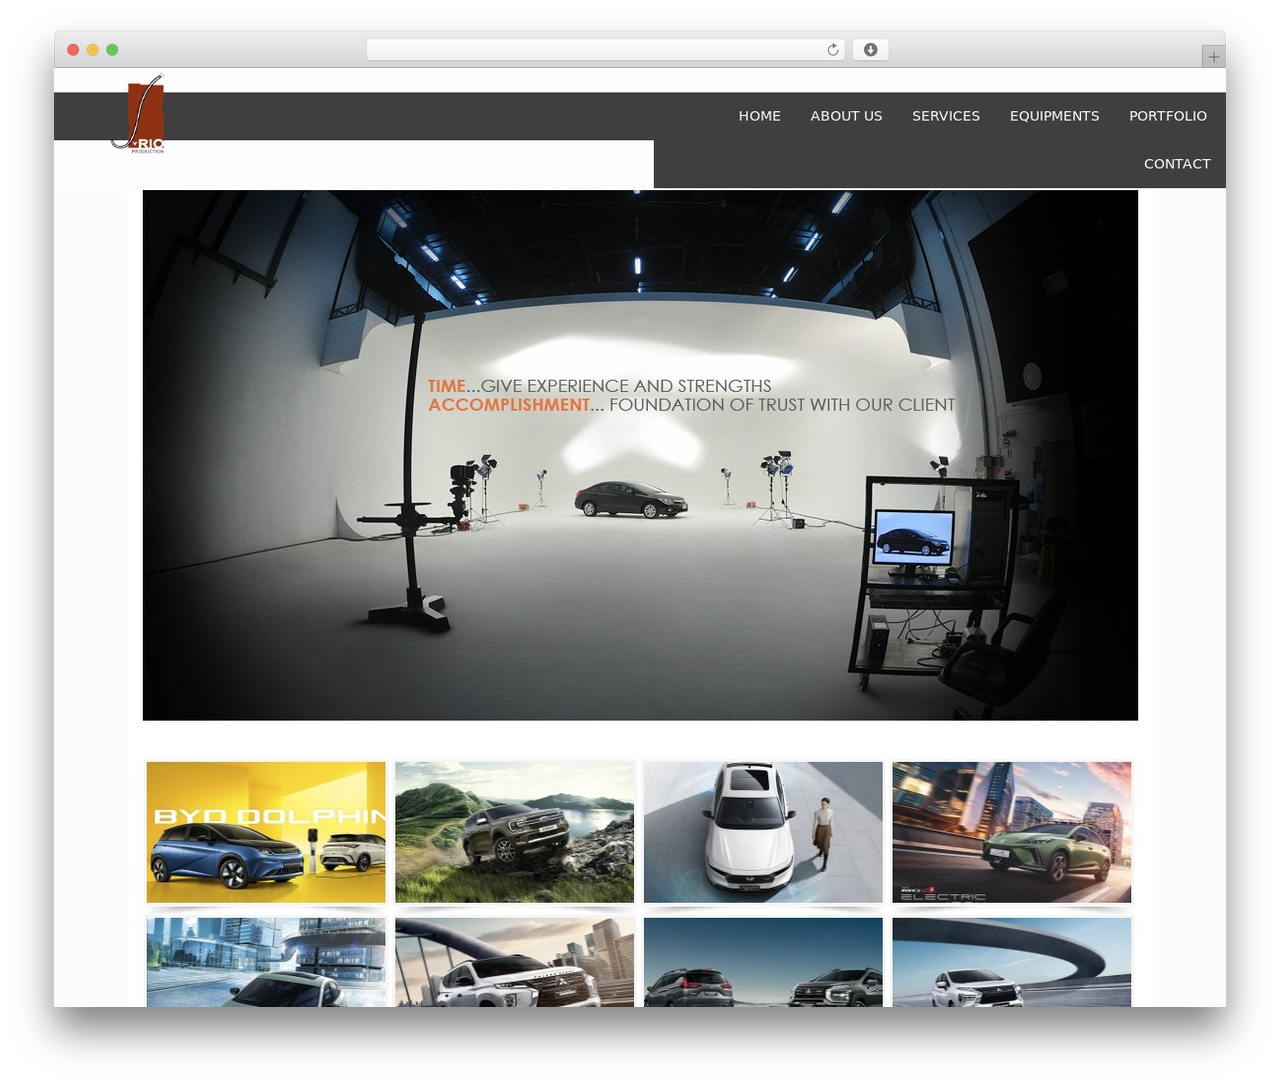Image resolution: width=1280 pixels, height=1084 pixels.
Task: Click the J-Rio Production logo
Action: 138,113
